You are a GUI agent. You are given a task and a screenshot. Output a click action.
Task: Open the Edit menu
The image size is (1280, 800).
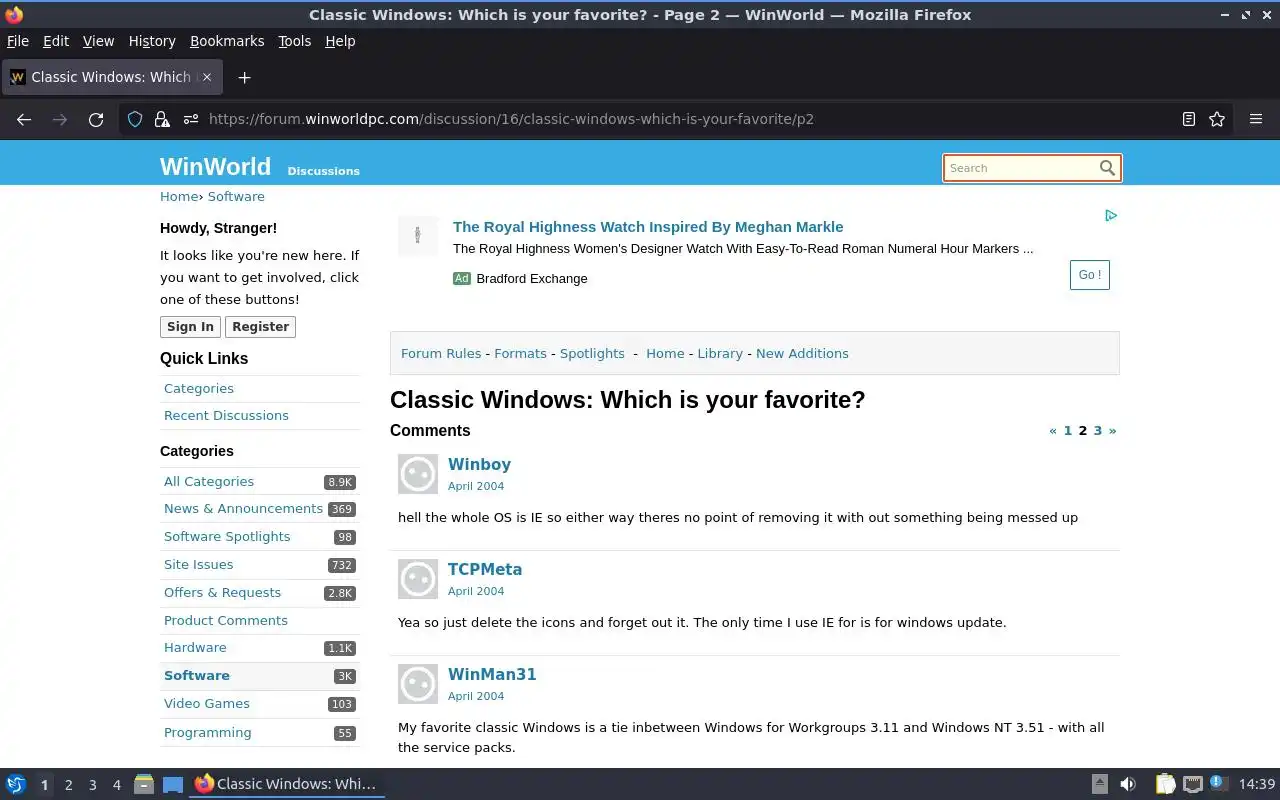point(56,41)
